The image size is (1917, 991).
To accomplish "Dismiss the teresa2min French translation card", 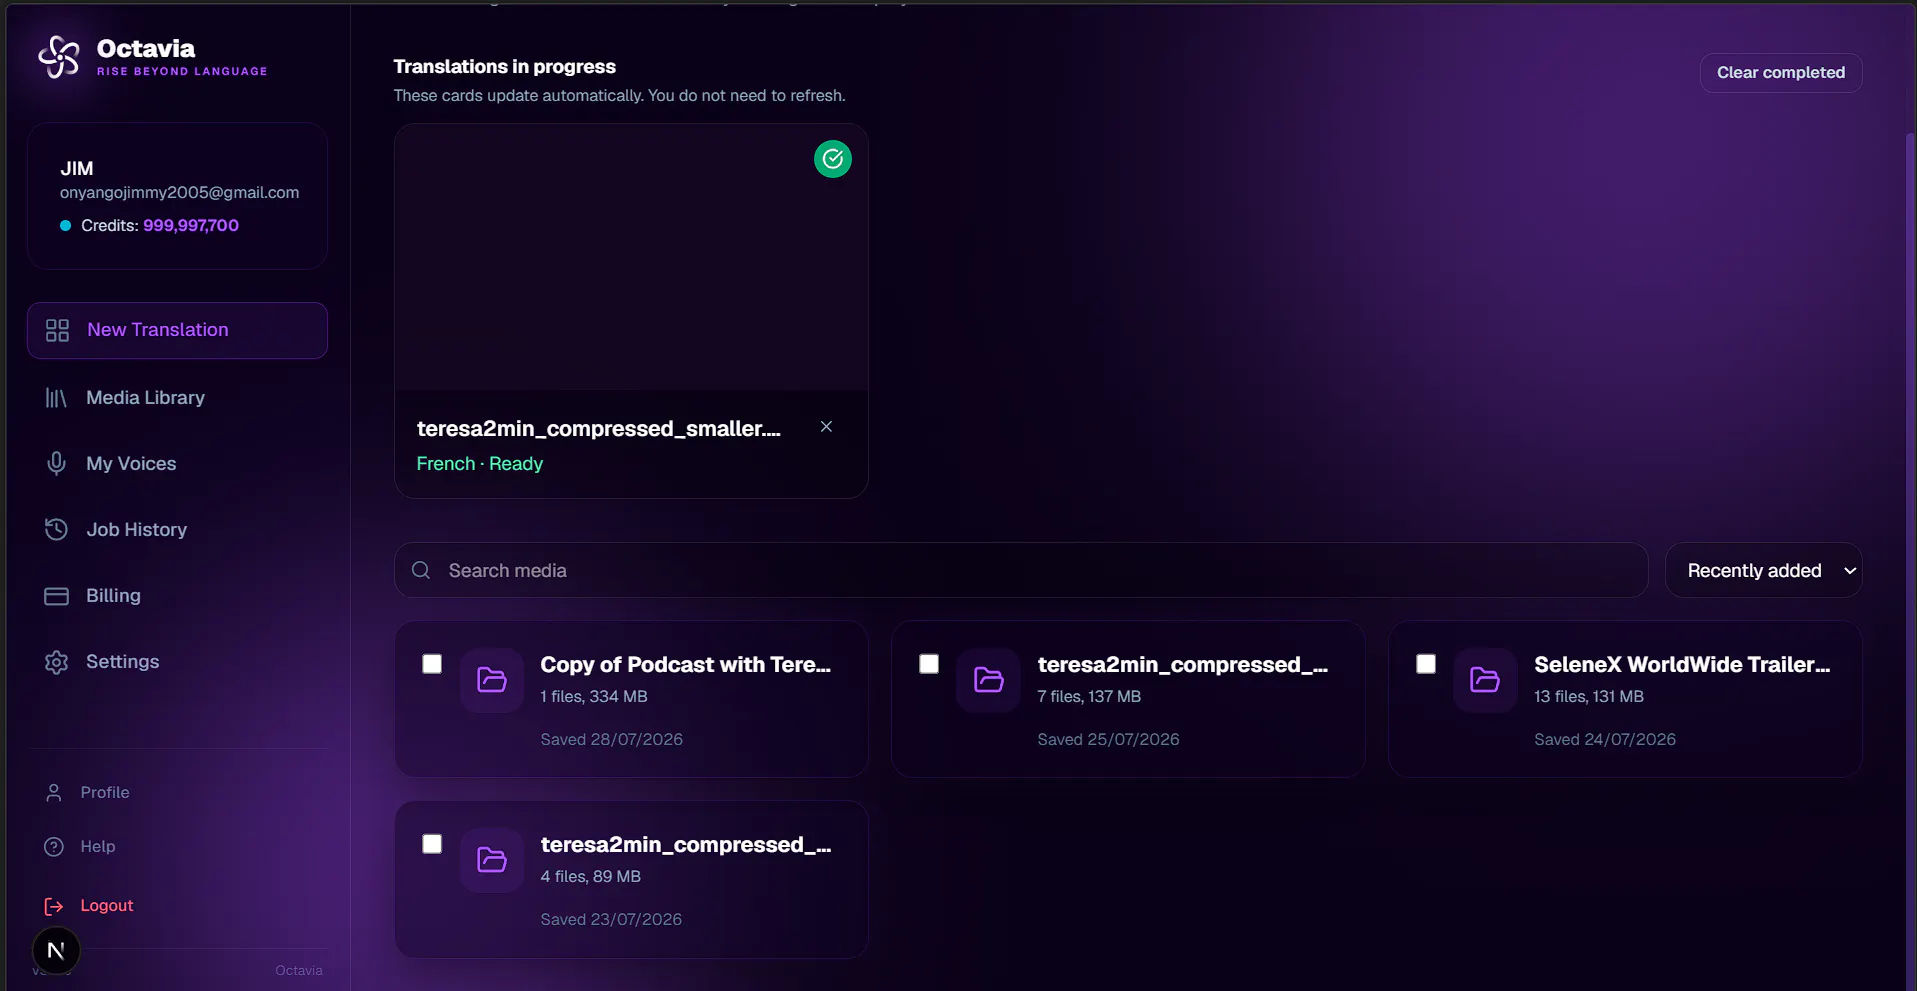I will point(826,426).
